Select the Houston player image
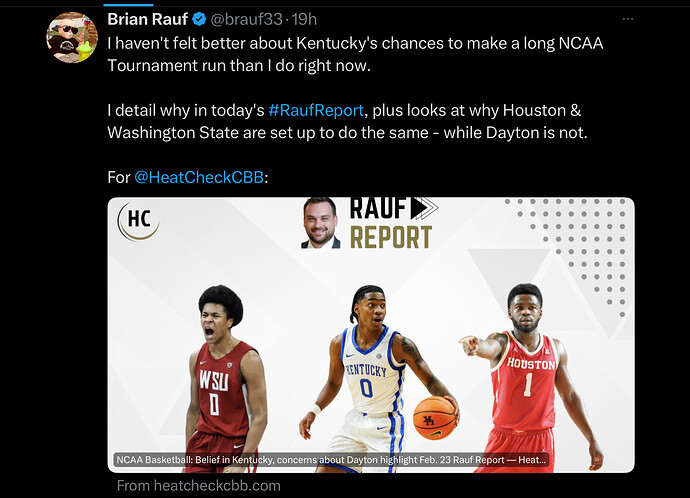690x498 pixels. click(x=532, y=378)
